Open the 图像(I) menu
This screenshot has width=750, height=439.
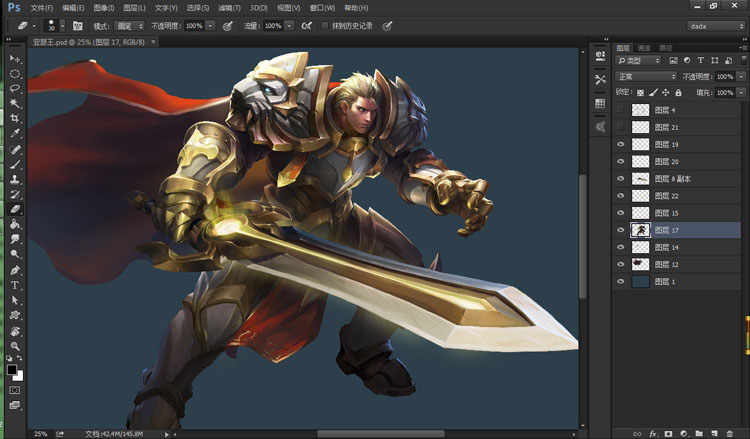point(104,8)
